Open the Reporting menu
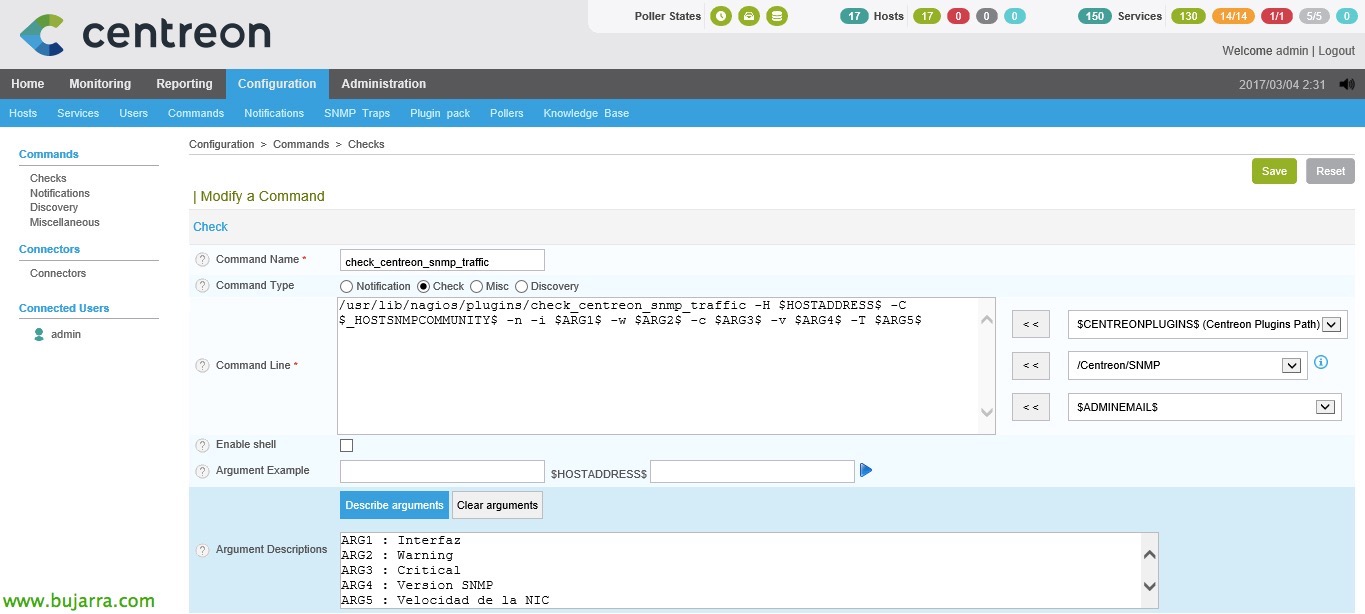Viewport: 1365px width, 614px height. [x=184, y=84]
